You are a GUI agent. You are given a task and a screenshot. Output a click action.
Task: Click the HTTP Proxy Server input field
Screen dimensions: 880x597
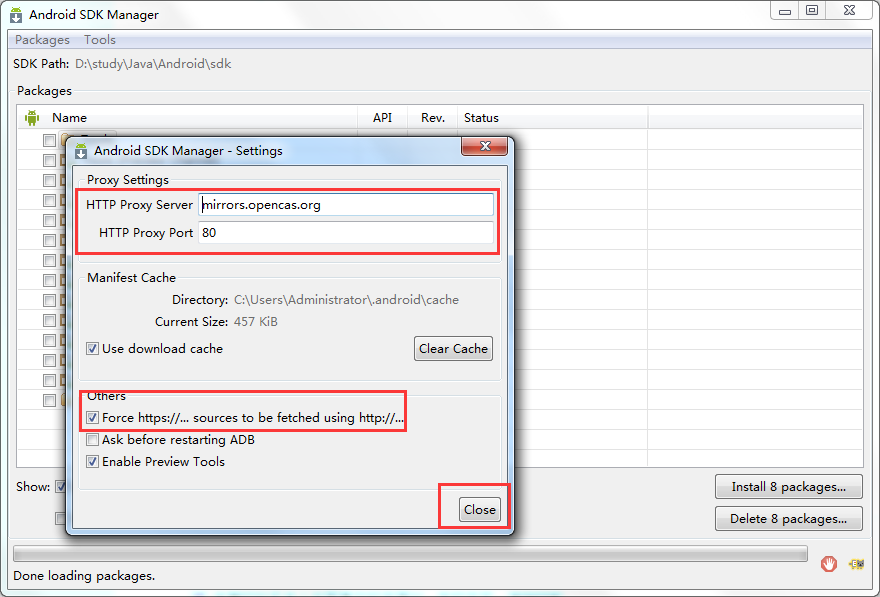click(346, 205)
